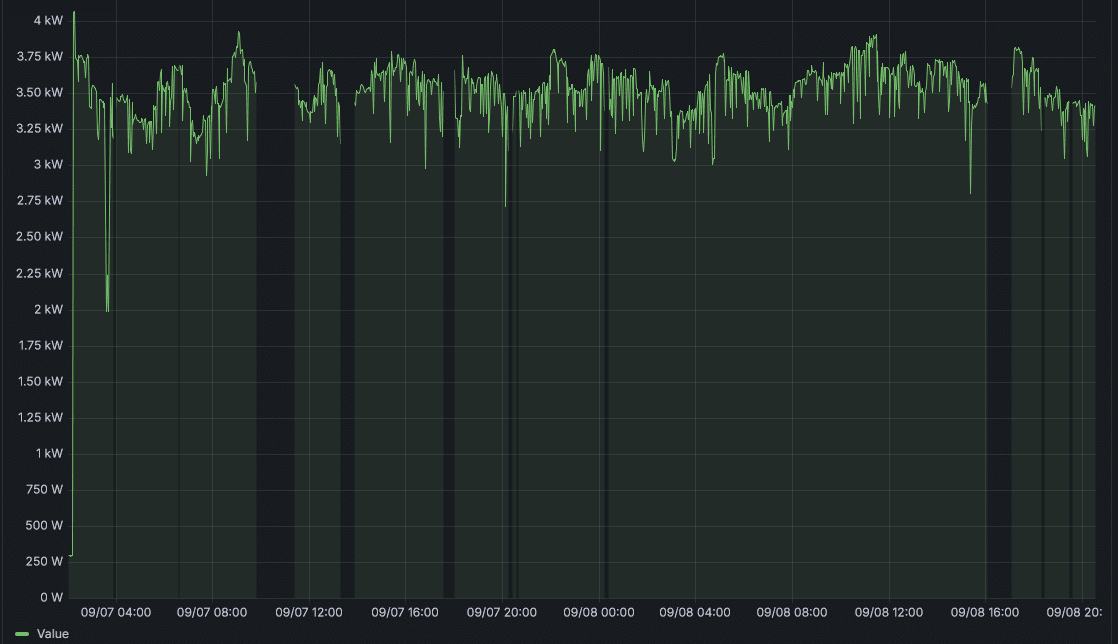Screen dimensions: 1118x644
Task: Click the 3 kW y-axis label
Action: tap(48, 165)
